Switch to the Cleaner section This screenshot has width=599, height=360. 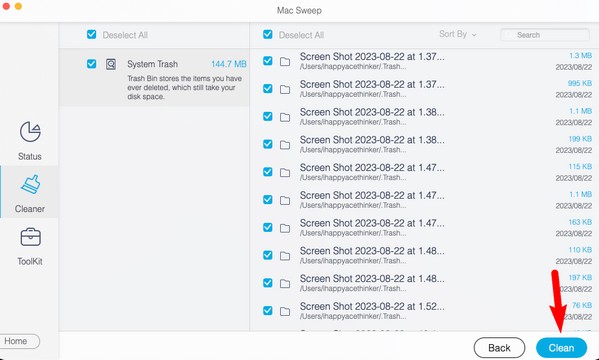click(30, 193)
